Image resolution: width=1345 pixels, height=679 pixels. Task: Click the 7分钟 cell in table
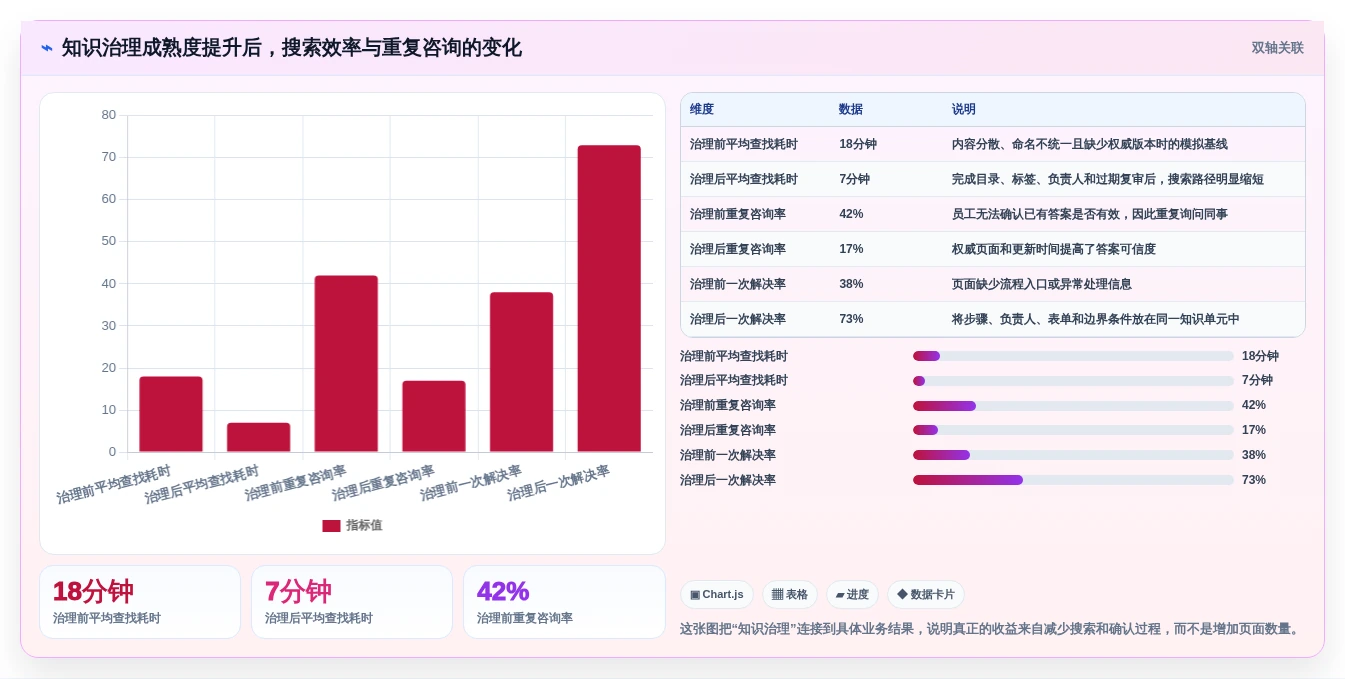[x=855, y=179]
